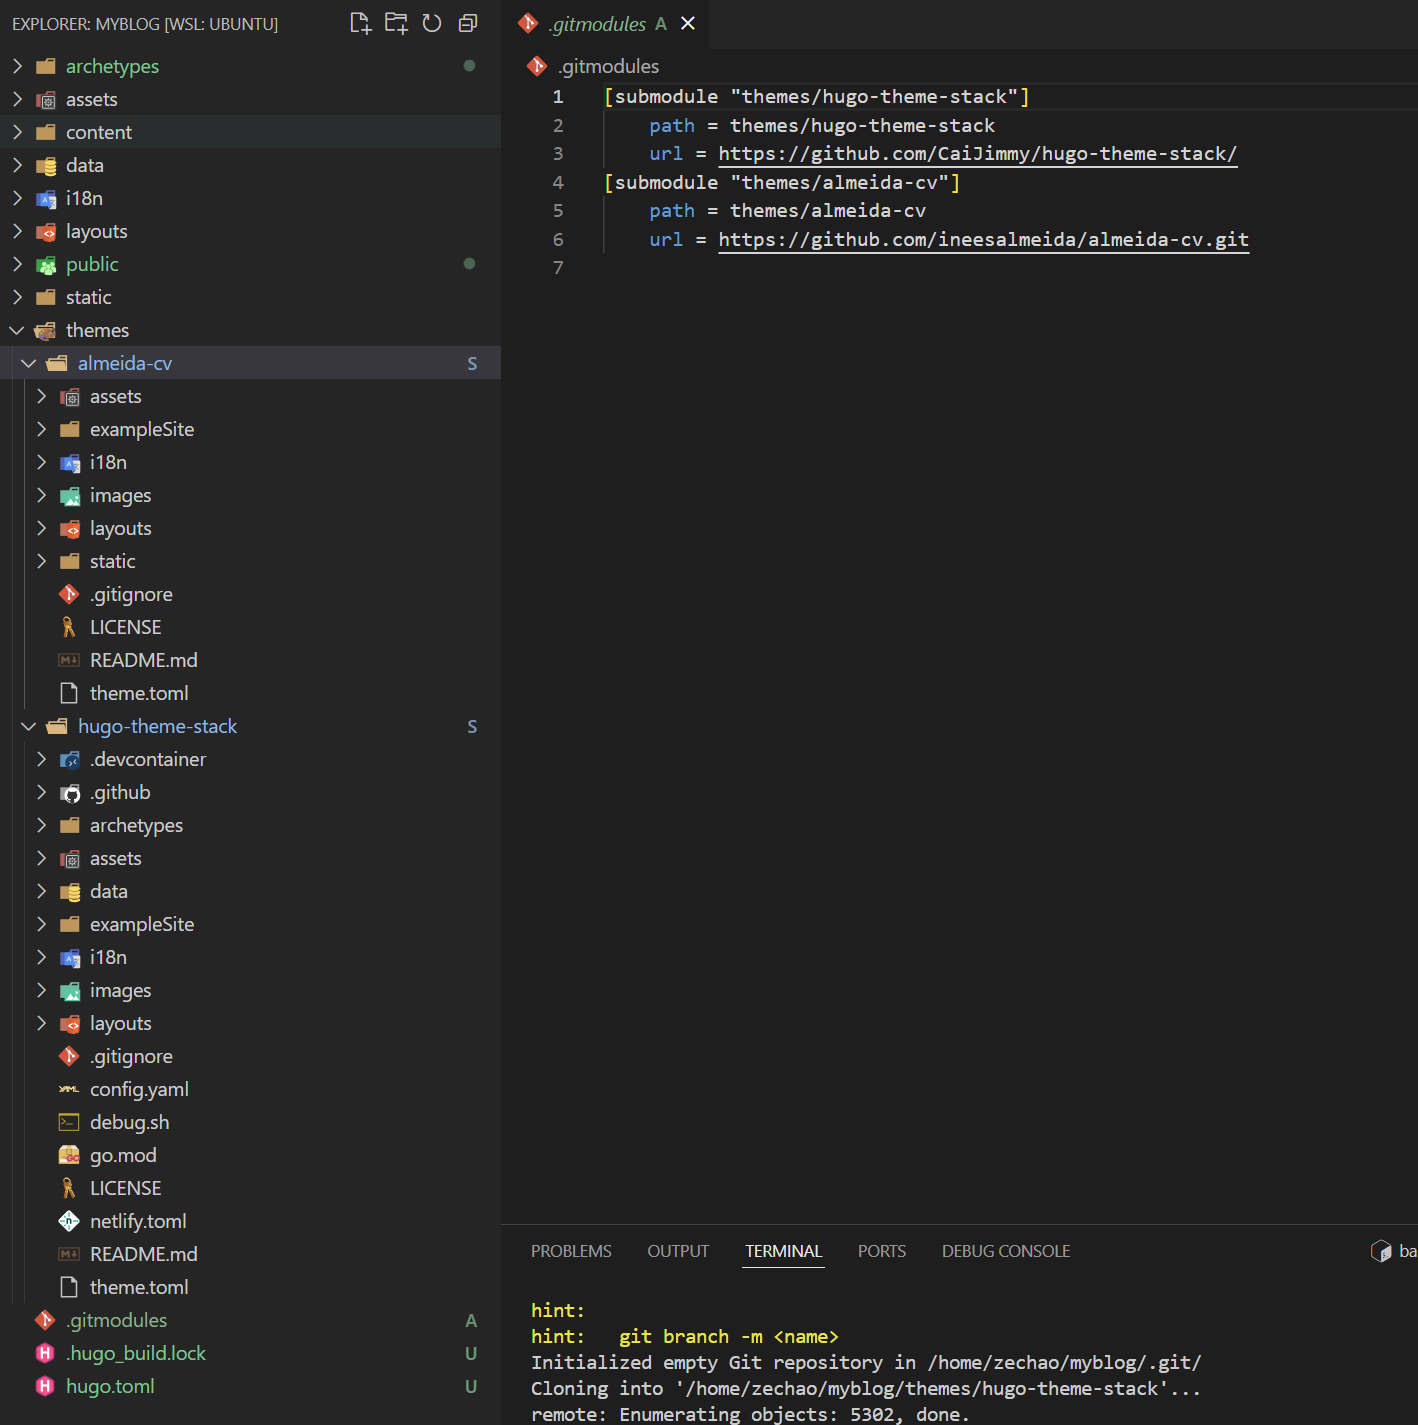Click the git branch hint in terminal
This screenshot has height=1425, width=1418.
(728, 1337)
